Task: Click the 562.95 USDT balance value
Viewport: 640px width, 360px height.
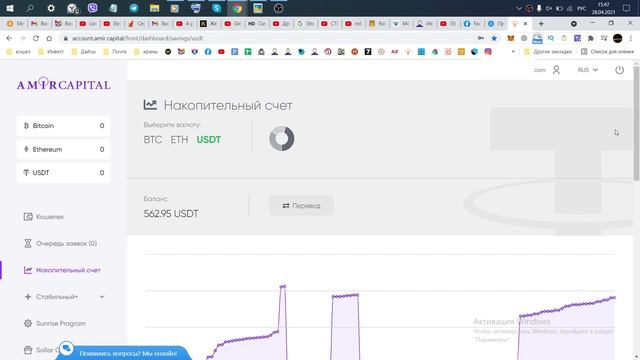Action: tap(171, 213)
